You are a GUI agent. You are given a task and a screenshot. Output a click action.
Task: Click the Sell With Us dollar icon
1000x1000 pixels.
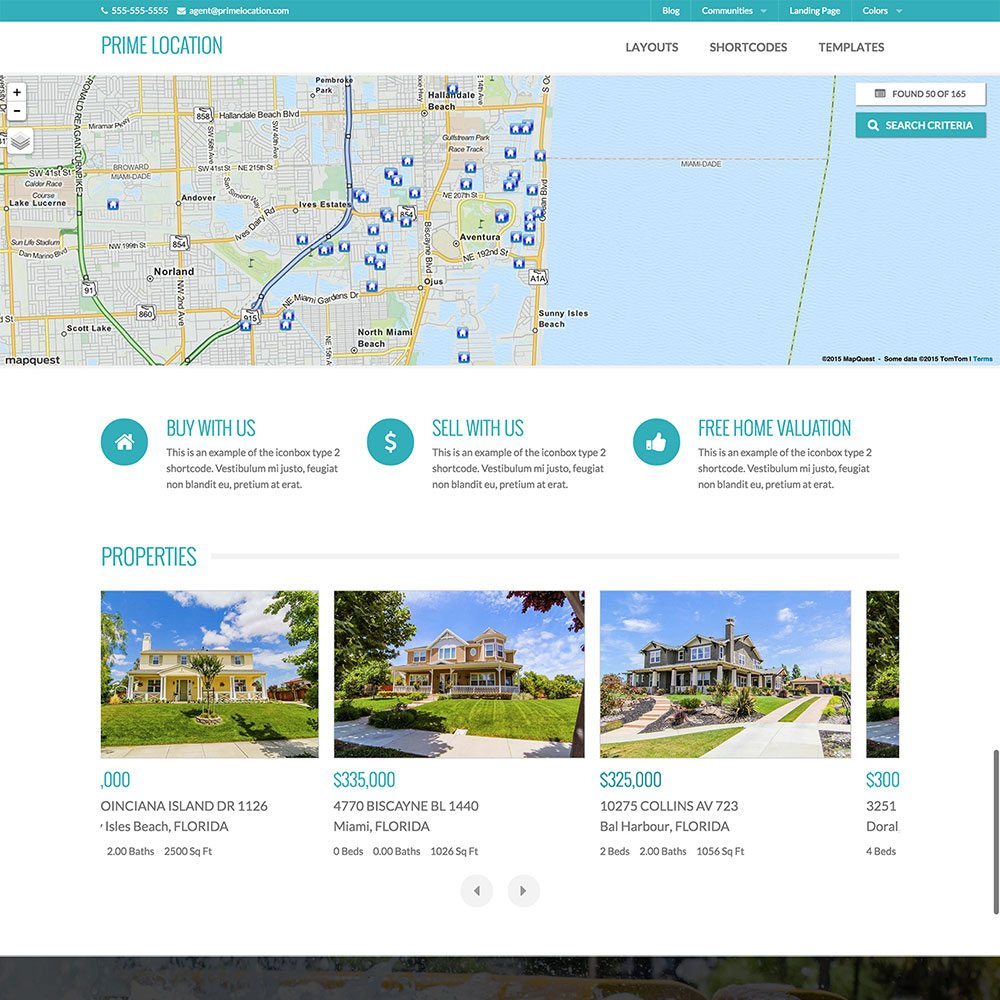390,441
